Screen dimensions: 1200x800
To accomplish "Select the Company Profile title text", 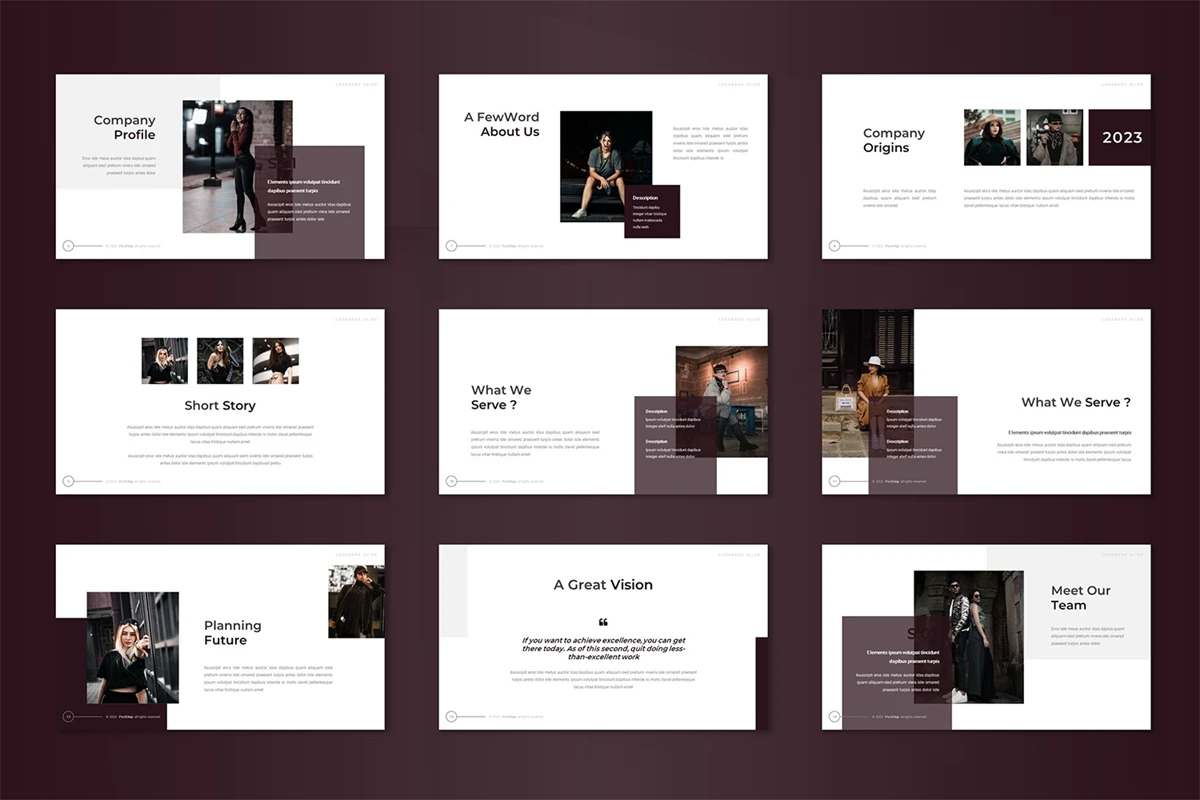I will tap(125, 127).
